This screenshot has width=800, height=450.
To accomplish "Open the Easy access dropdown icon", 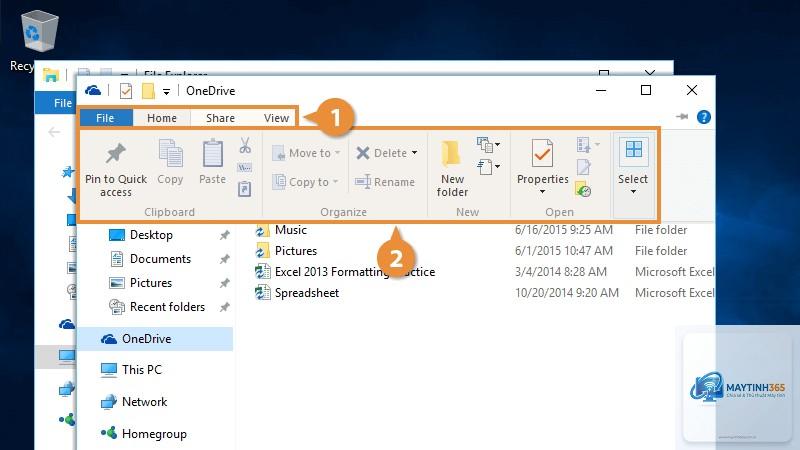I will coord(488,166).
